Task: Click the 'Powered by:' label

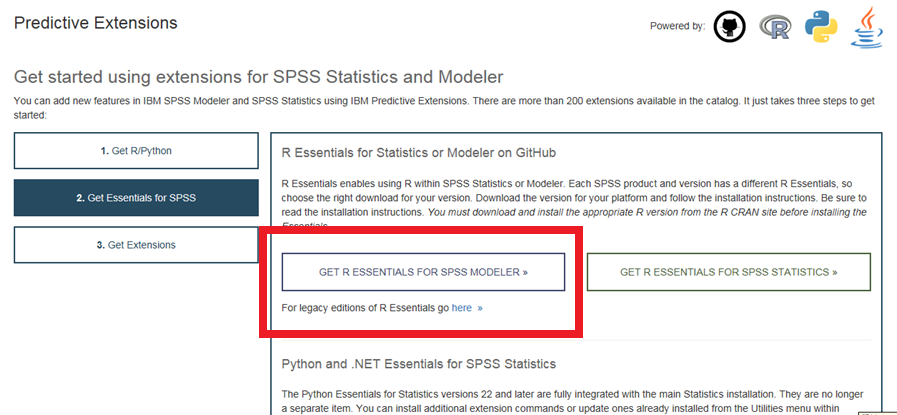Action: point(677,26)
